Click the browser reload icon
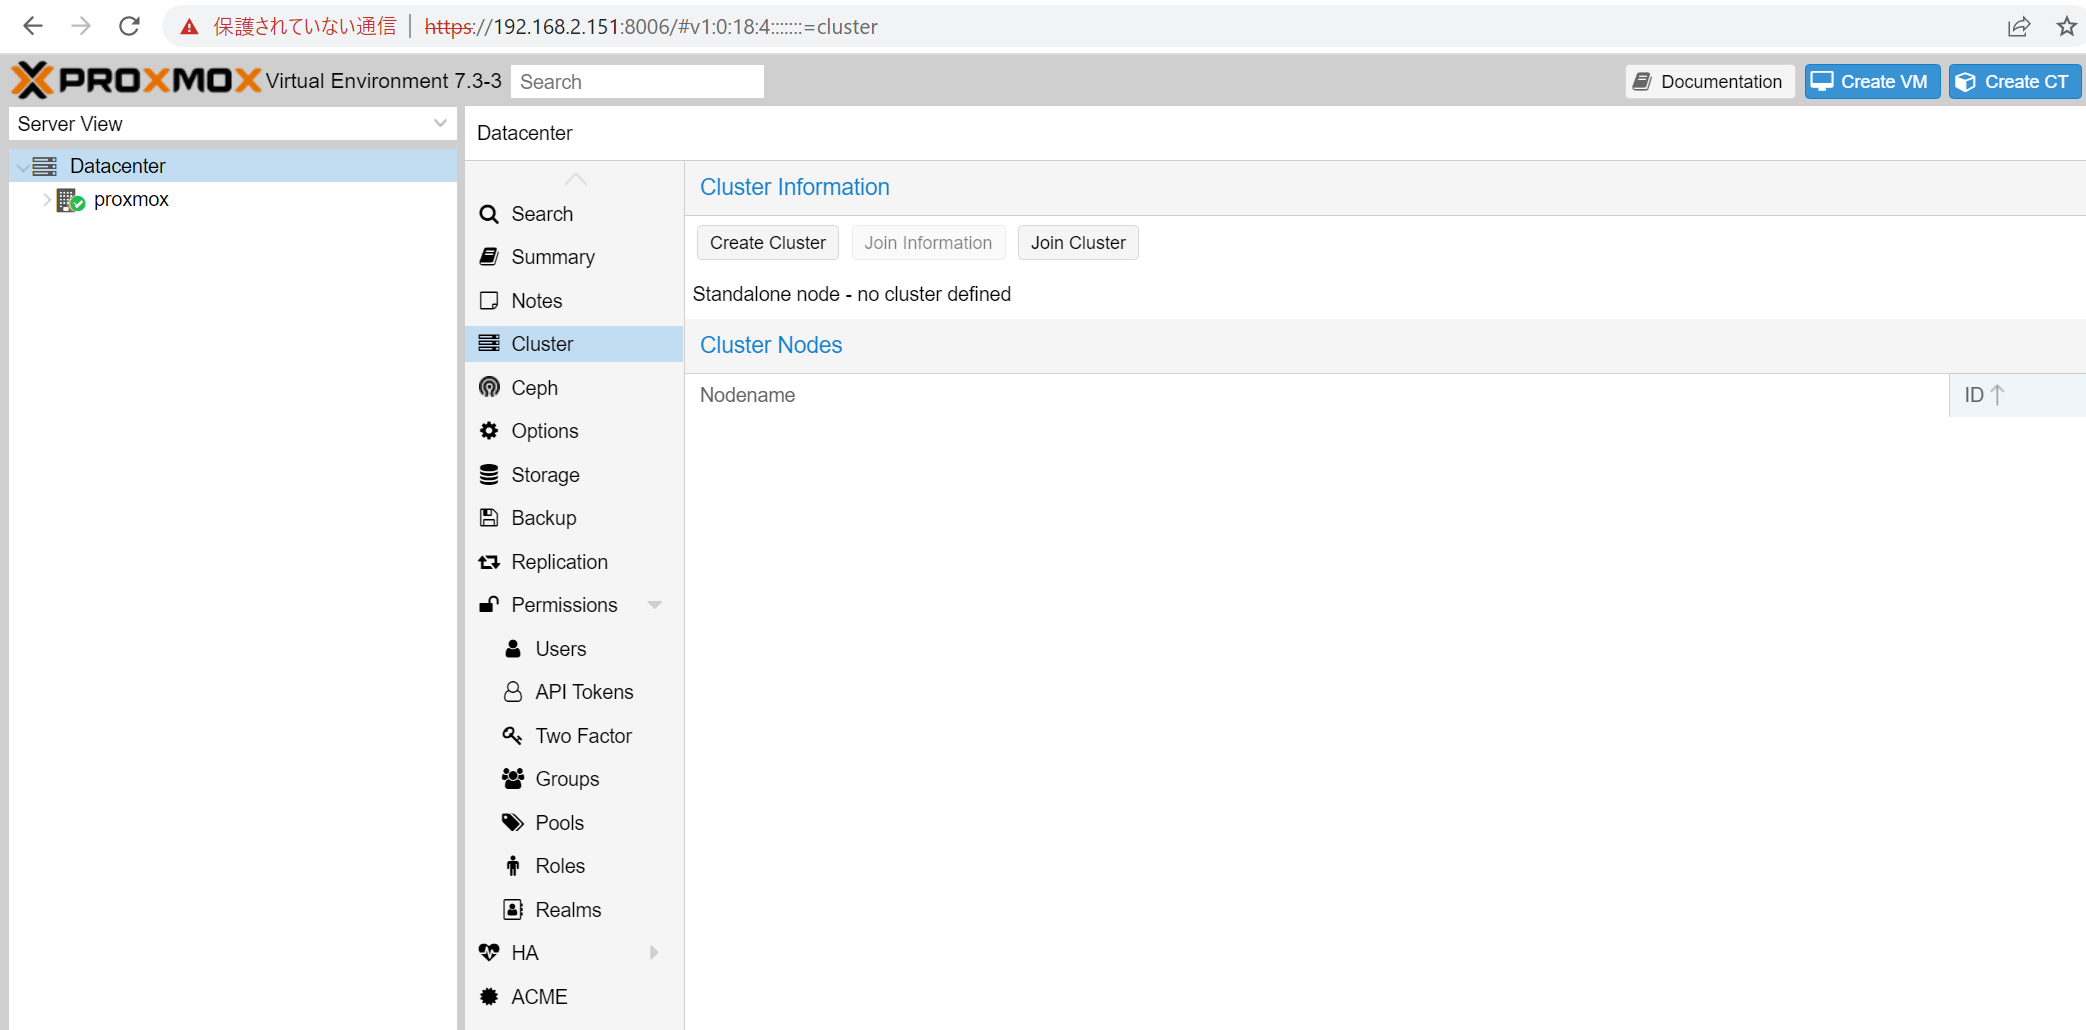 (x=129, y=26)
